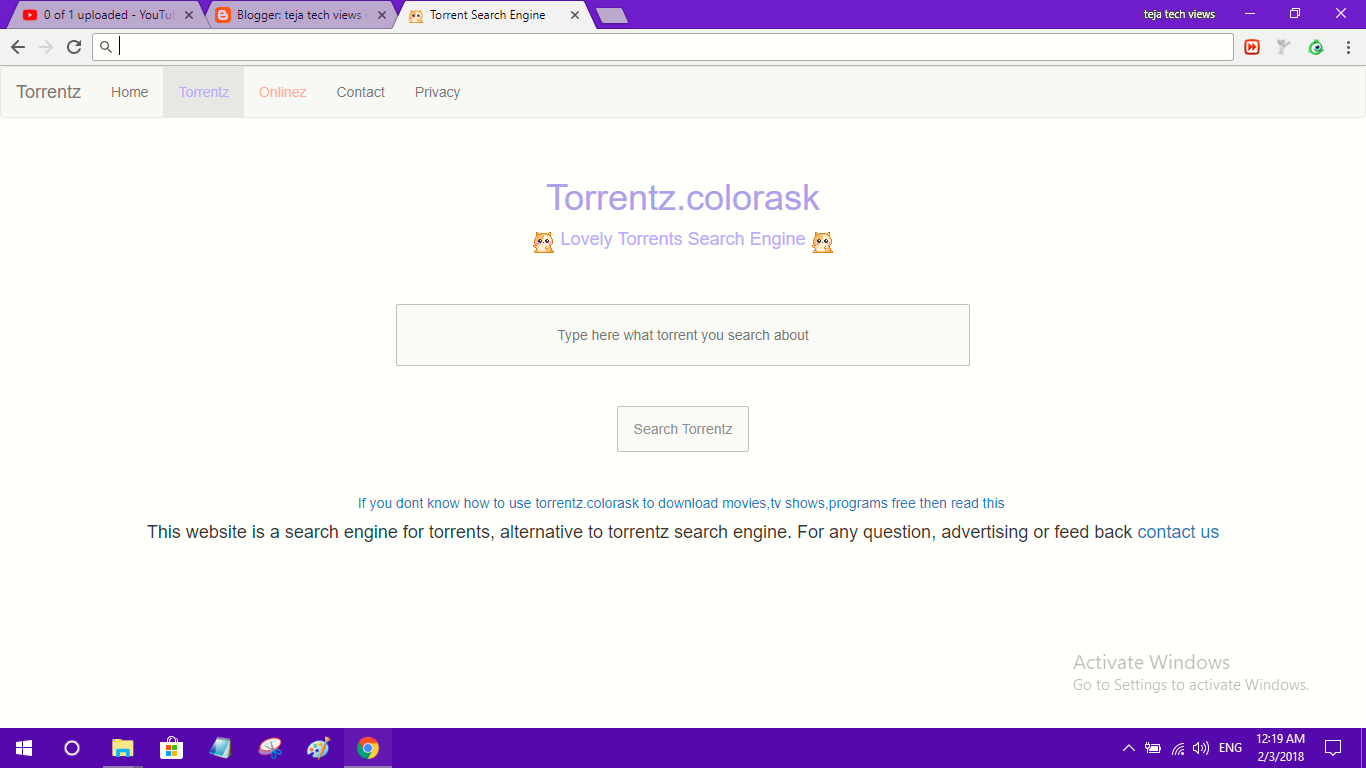Show hidden system tray icons

point(1129,748)
